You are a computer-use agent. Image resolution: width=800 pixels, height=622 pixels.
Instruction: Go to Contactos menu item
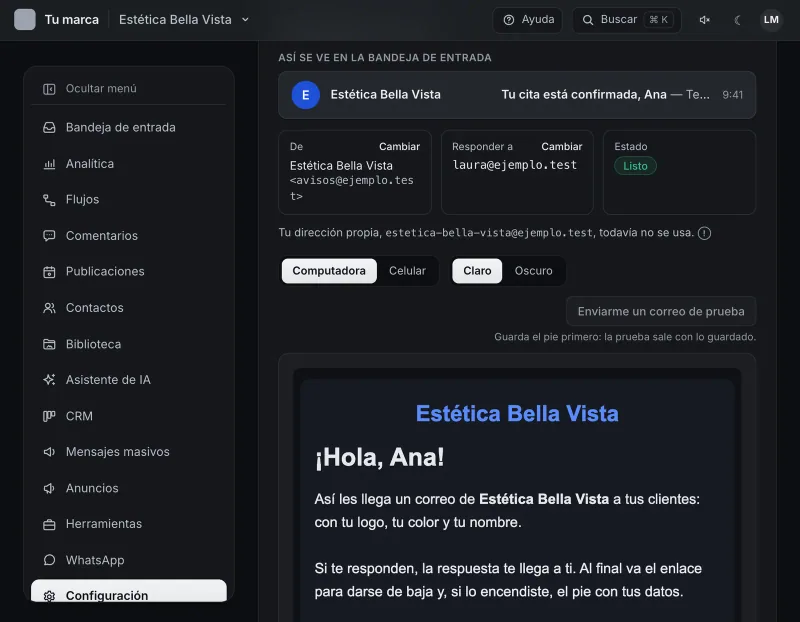(129, 308)
